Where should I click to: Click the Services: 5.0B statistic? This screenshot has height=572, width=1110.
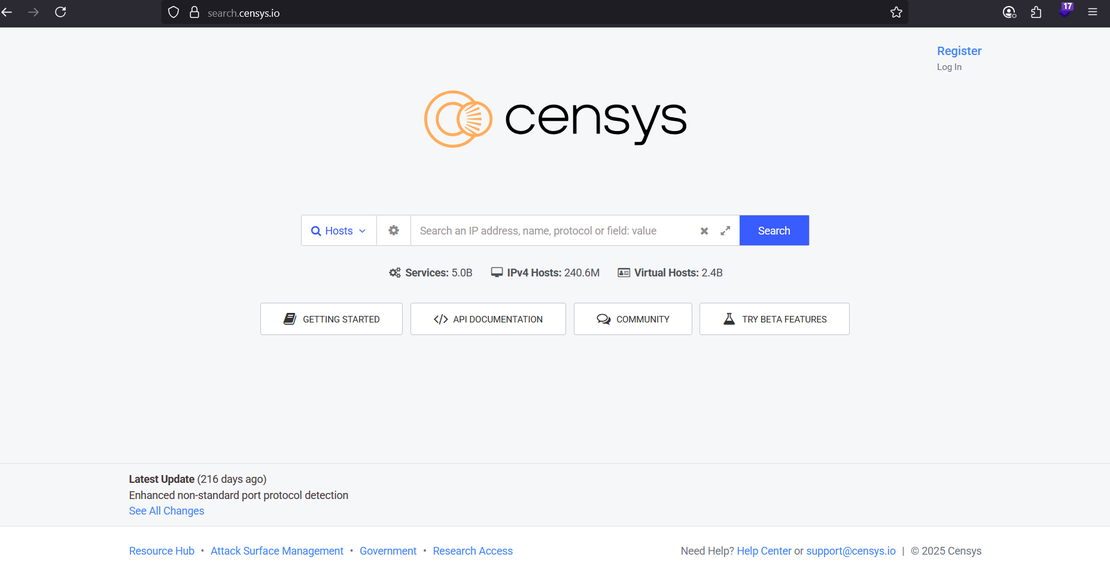[430, 273]
